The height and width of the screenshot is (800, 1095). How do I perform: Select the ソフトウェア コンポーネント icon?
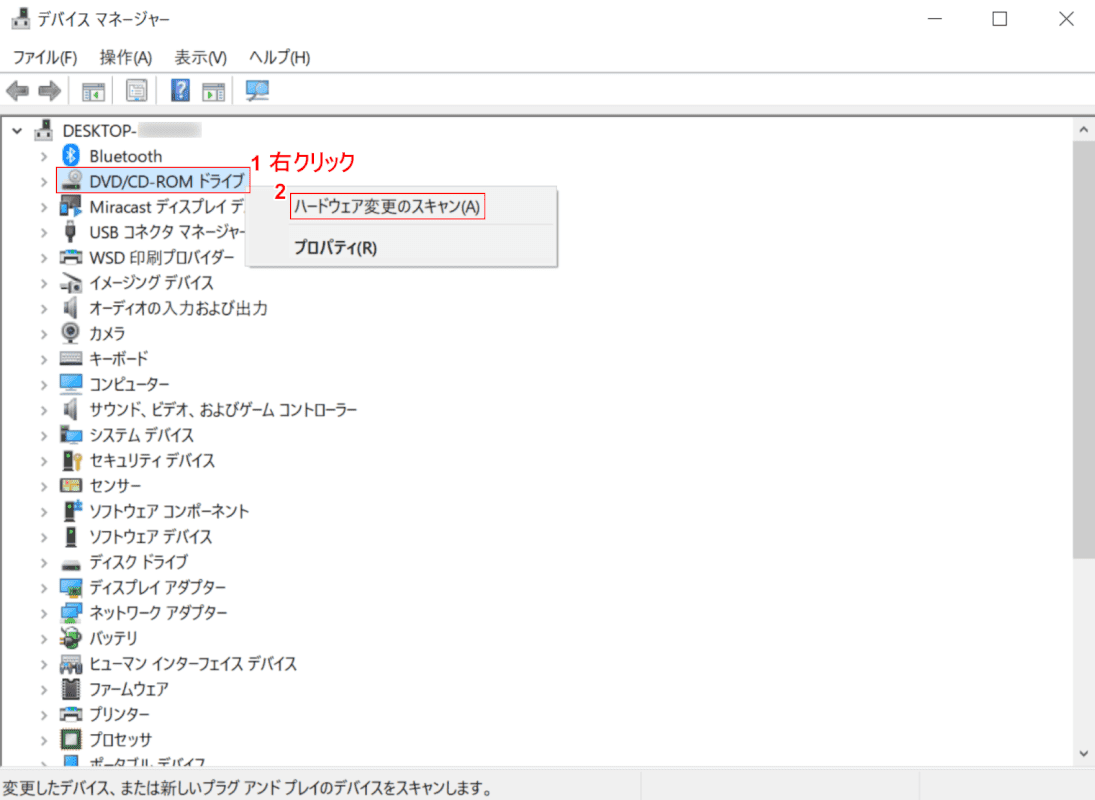point(72,511)
